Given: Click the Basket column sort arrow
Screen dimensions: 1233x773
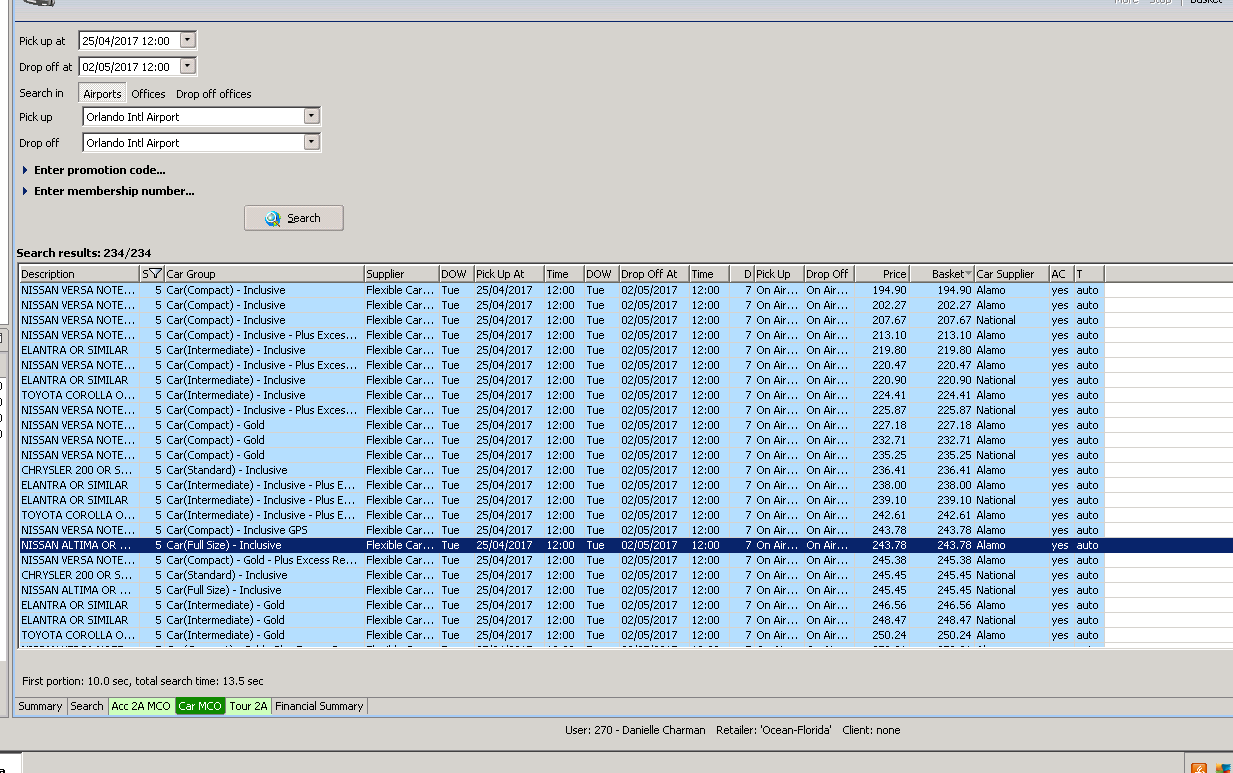Looking at the screenshot, I should click(x=968, y=274).
